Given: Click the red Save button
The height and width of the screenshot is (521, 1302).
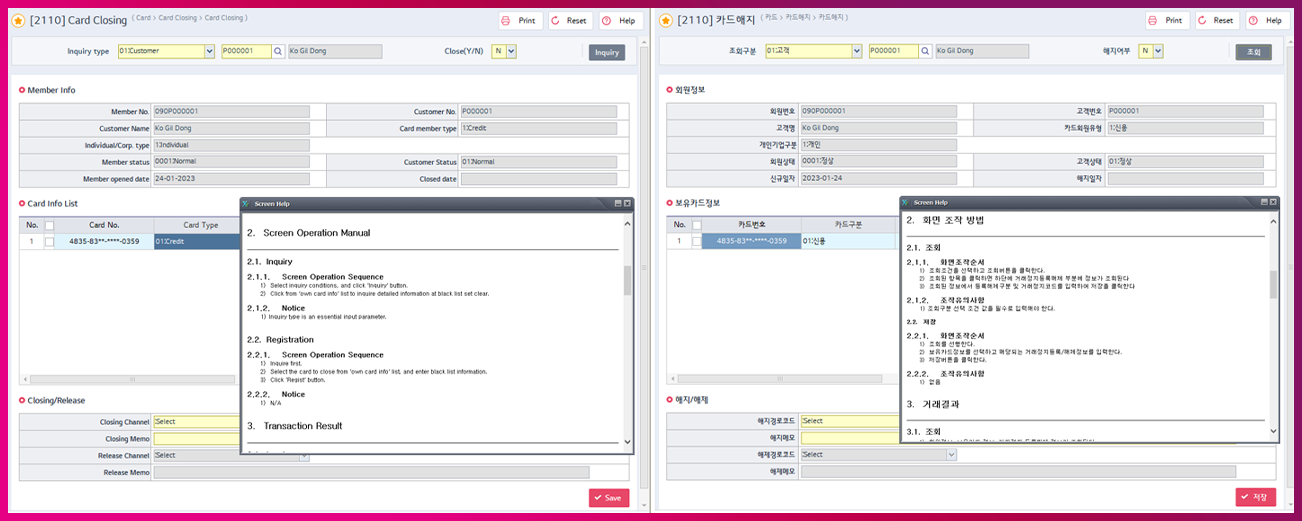Looking at the screenshot, I should pyautogui.click(x=608, y=497).
